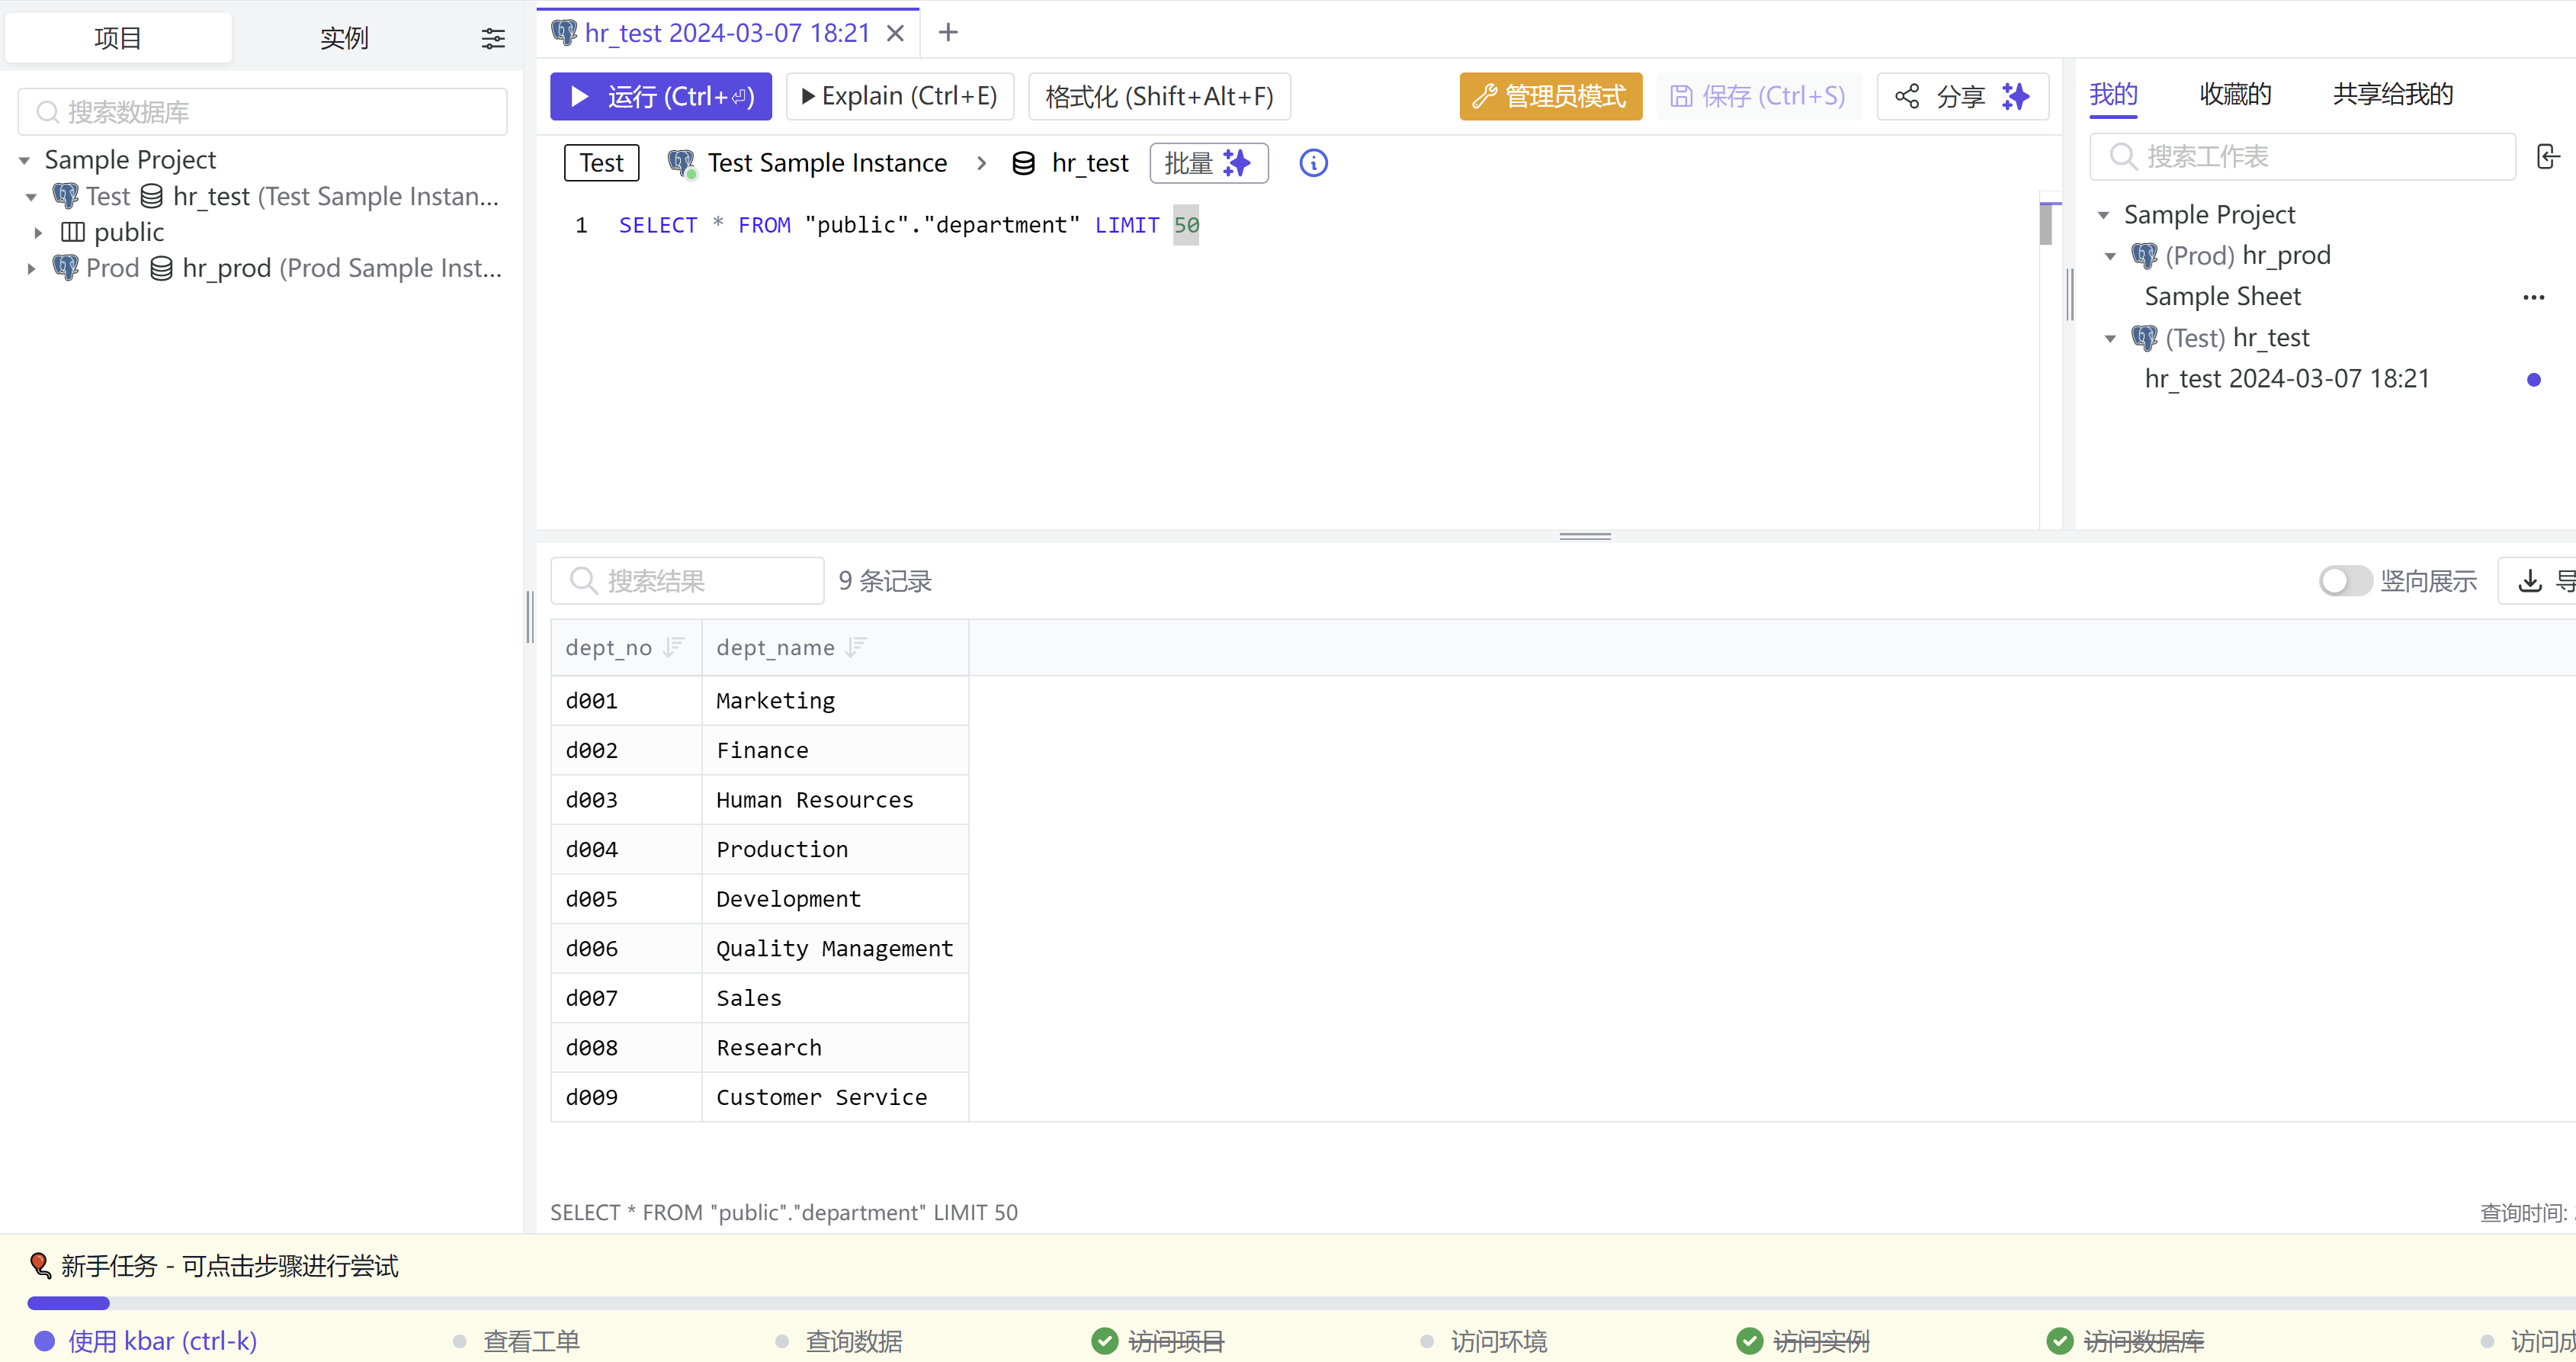The image size is (2576, 1362).
Task: Select the Marketing cell
Action: (x=834, y=700)
